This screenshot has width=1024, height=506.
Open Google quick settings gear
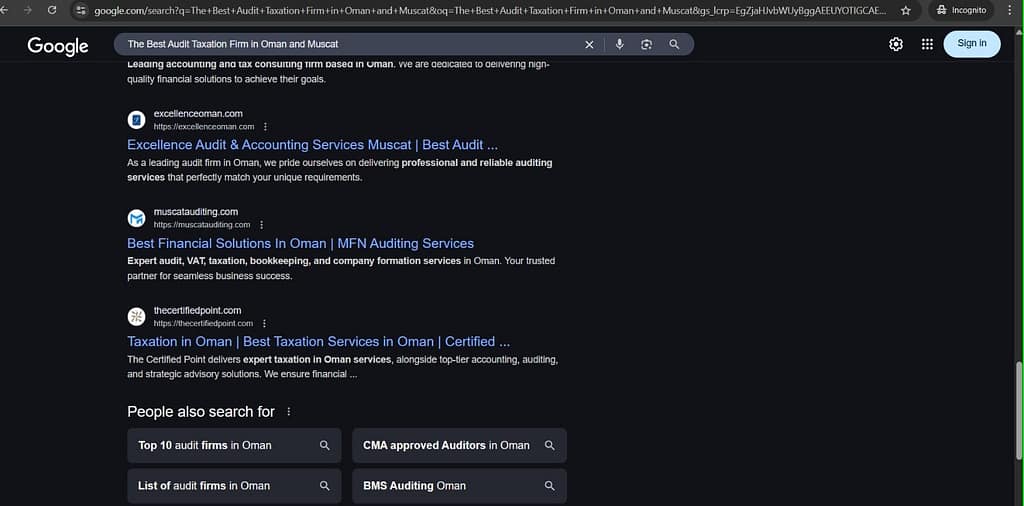896,44
